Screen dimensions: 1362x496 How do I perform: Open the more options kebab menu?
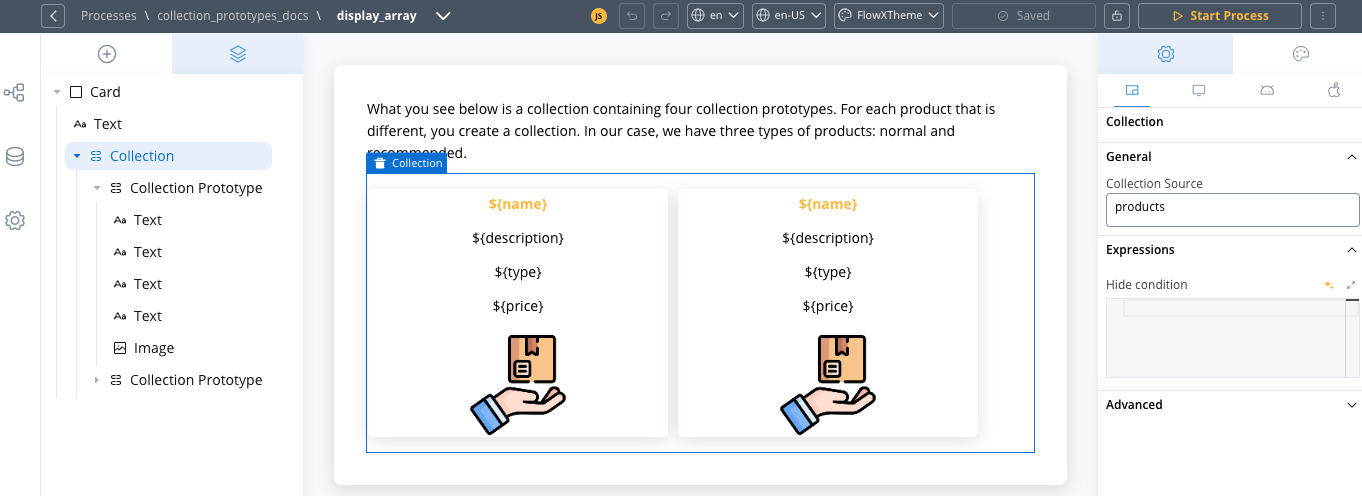(x=1323, y=16)
